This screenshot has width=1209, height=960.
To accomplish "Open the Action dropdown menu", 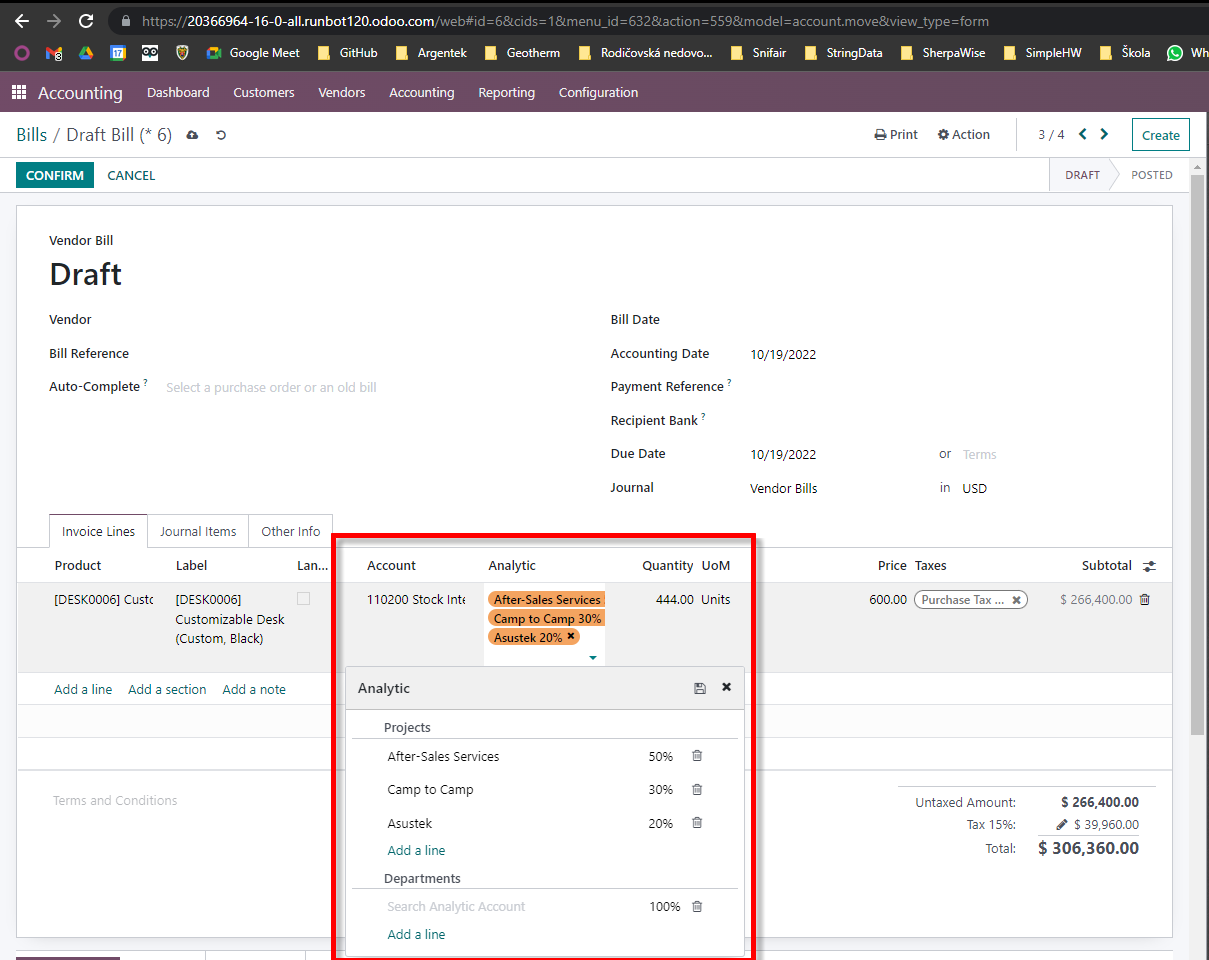I will click(964, 135).
